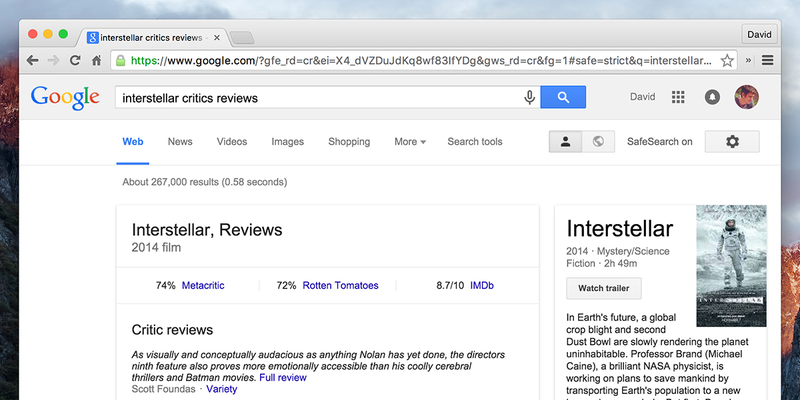Show hidden extensions with double chevron
The height and width of the screenshot is (400, 800).
coord(748,61)
